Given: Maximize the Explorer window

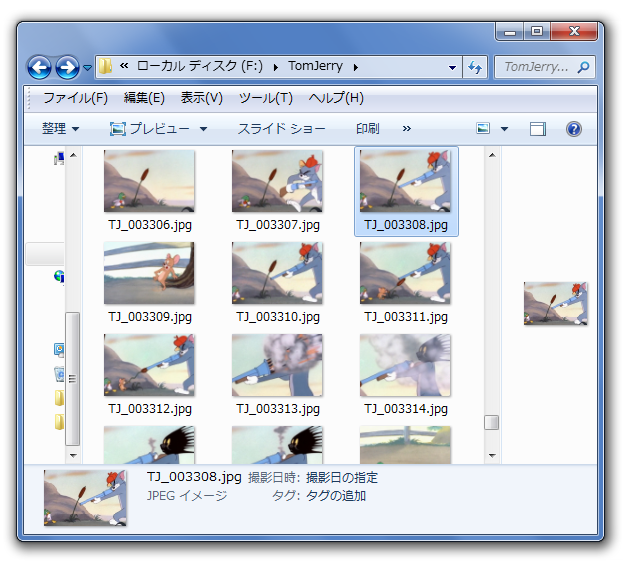Looking at the screenshot, I should coord(537,32).
